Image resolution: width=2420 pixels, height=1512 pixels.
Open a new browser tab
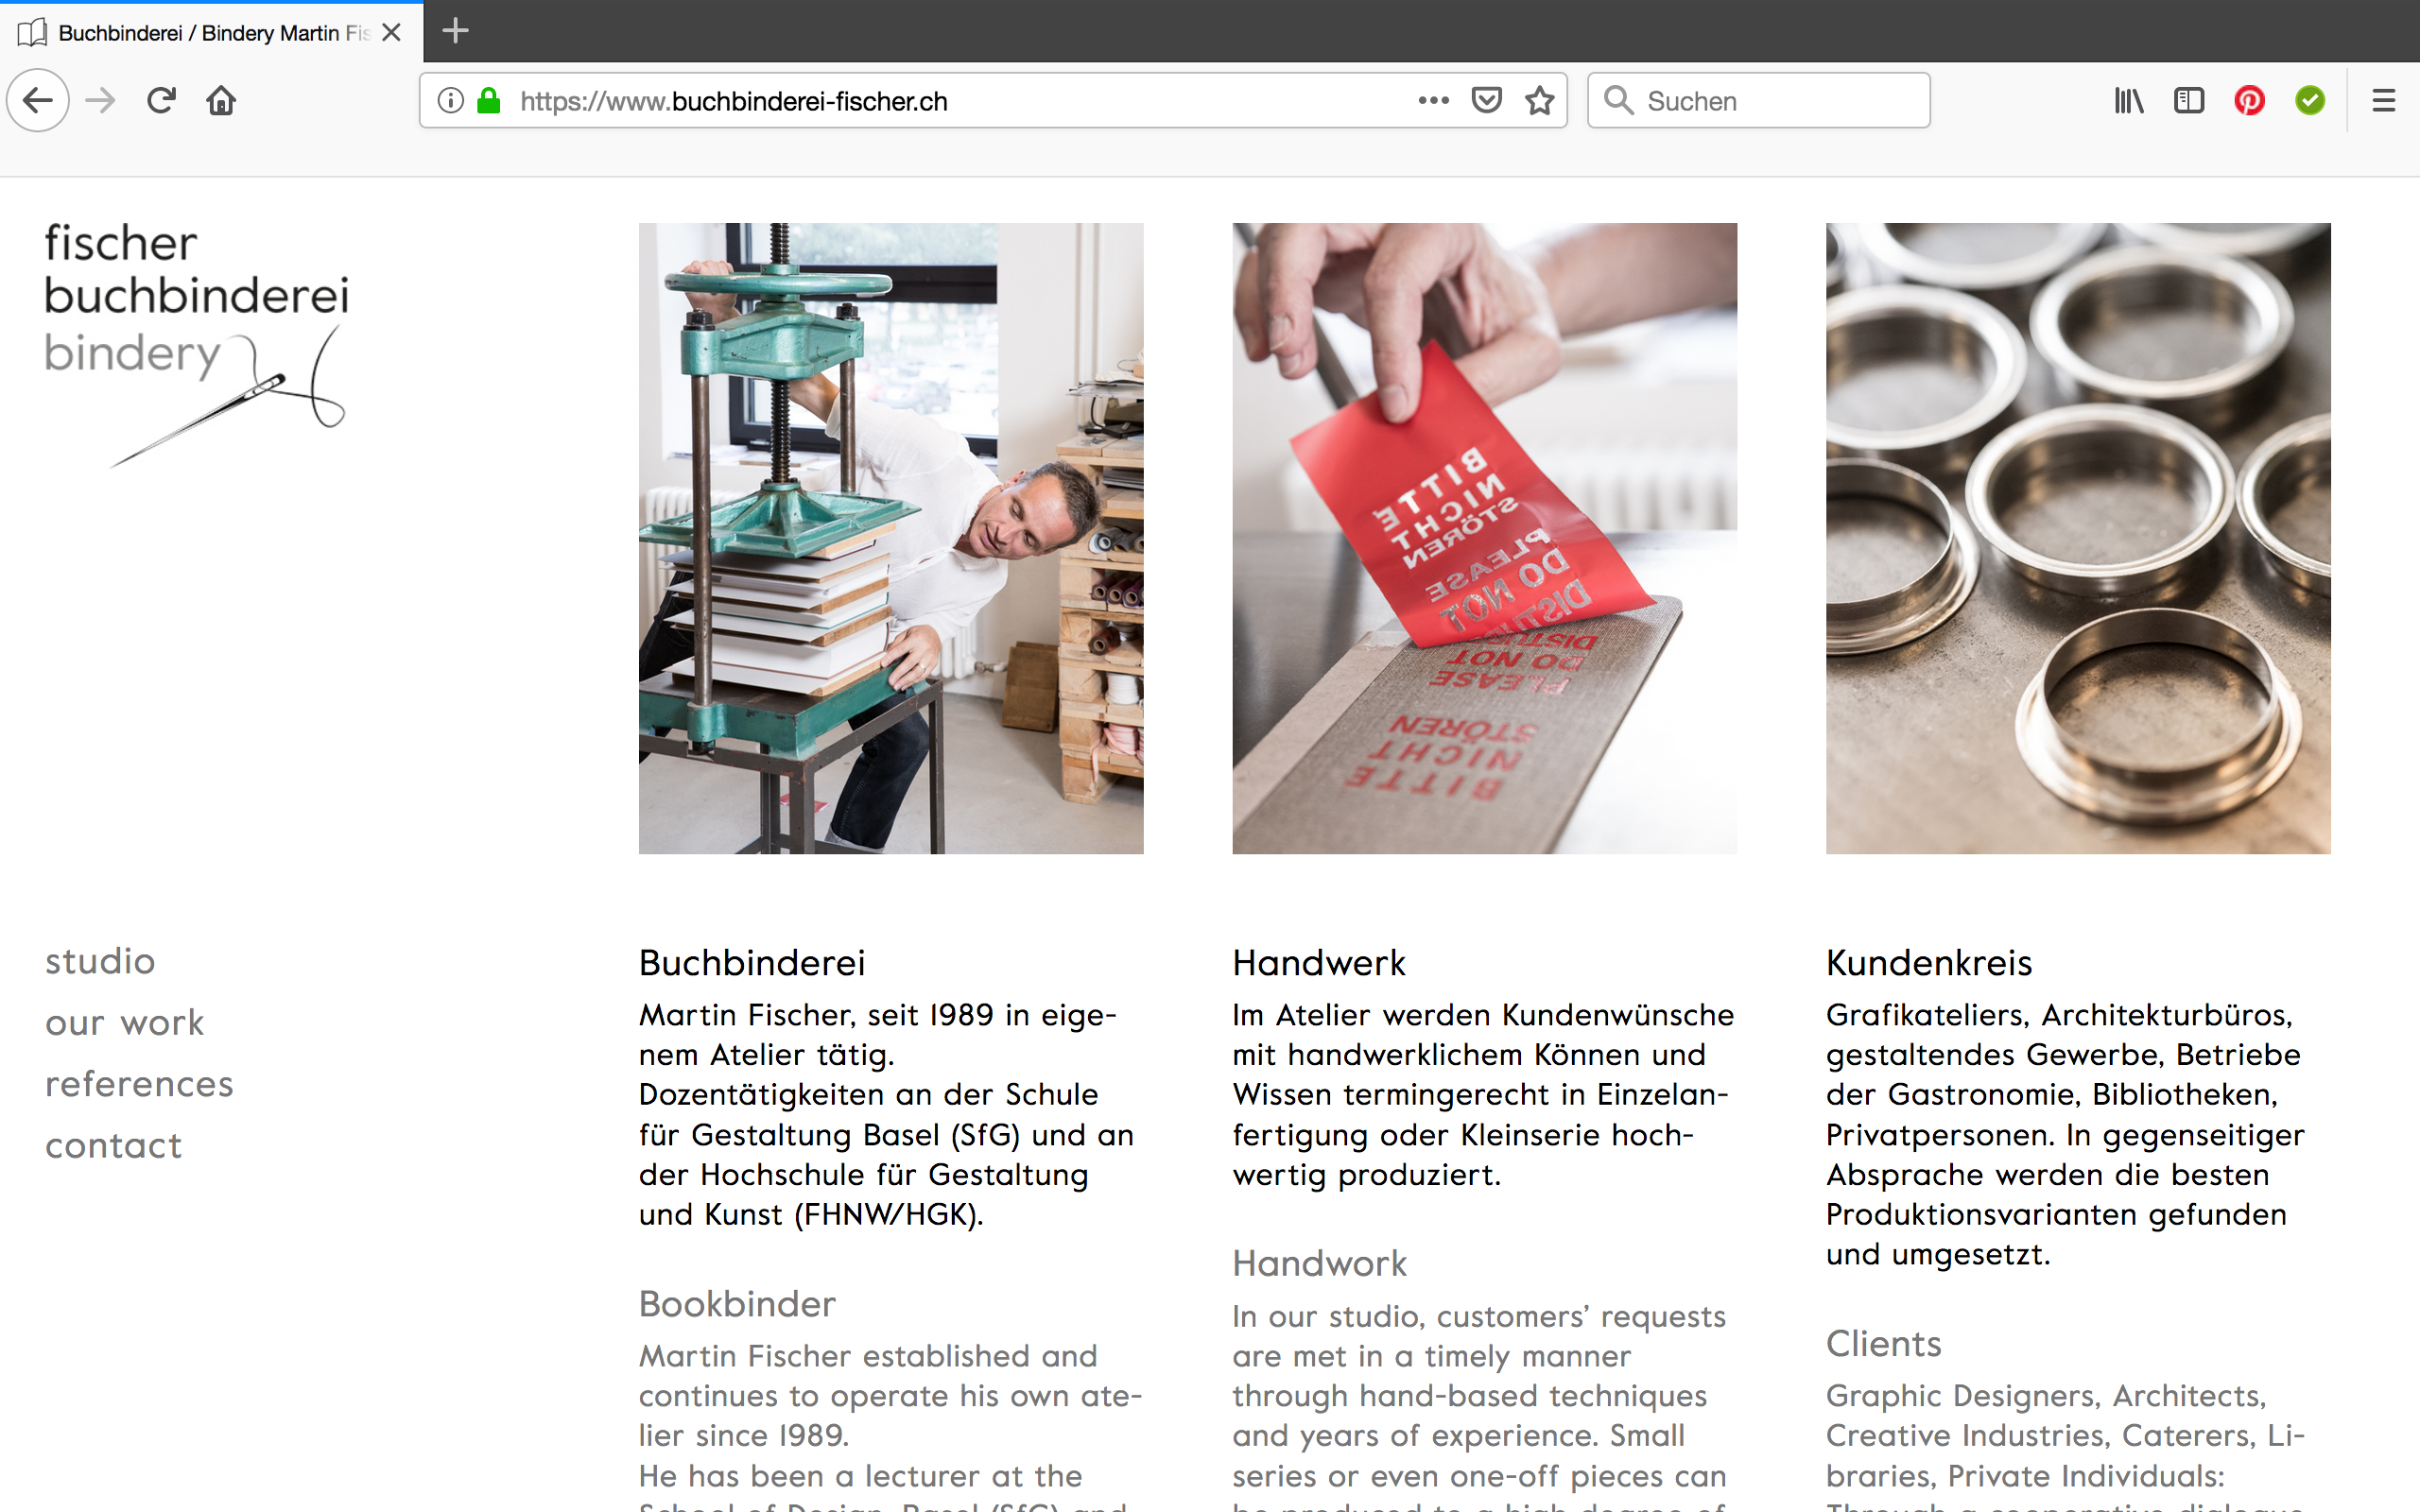[x=455, y=31]
